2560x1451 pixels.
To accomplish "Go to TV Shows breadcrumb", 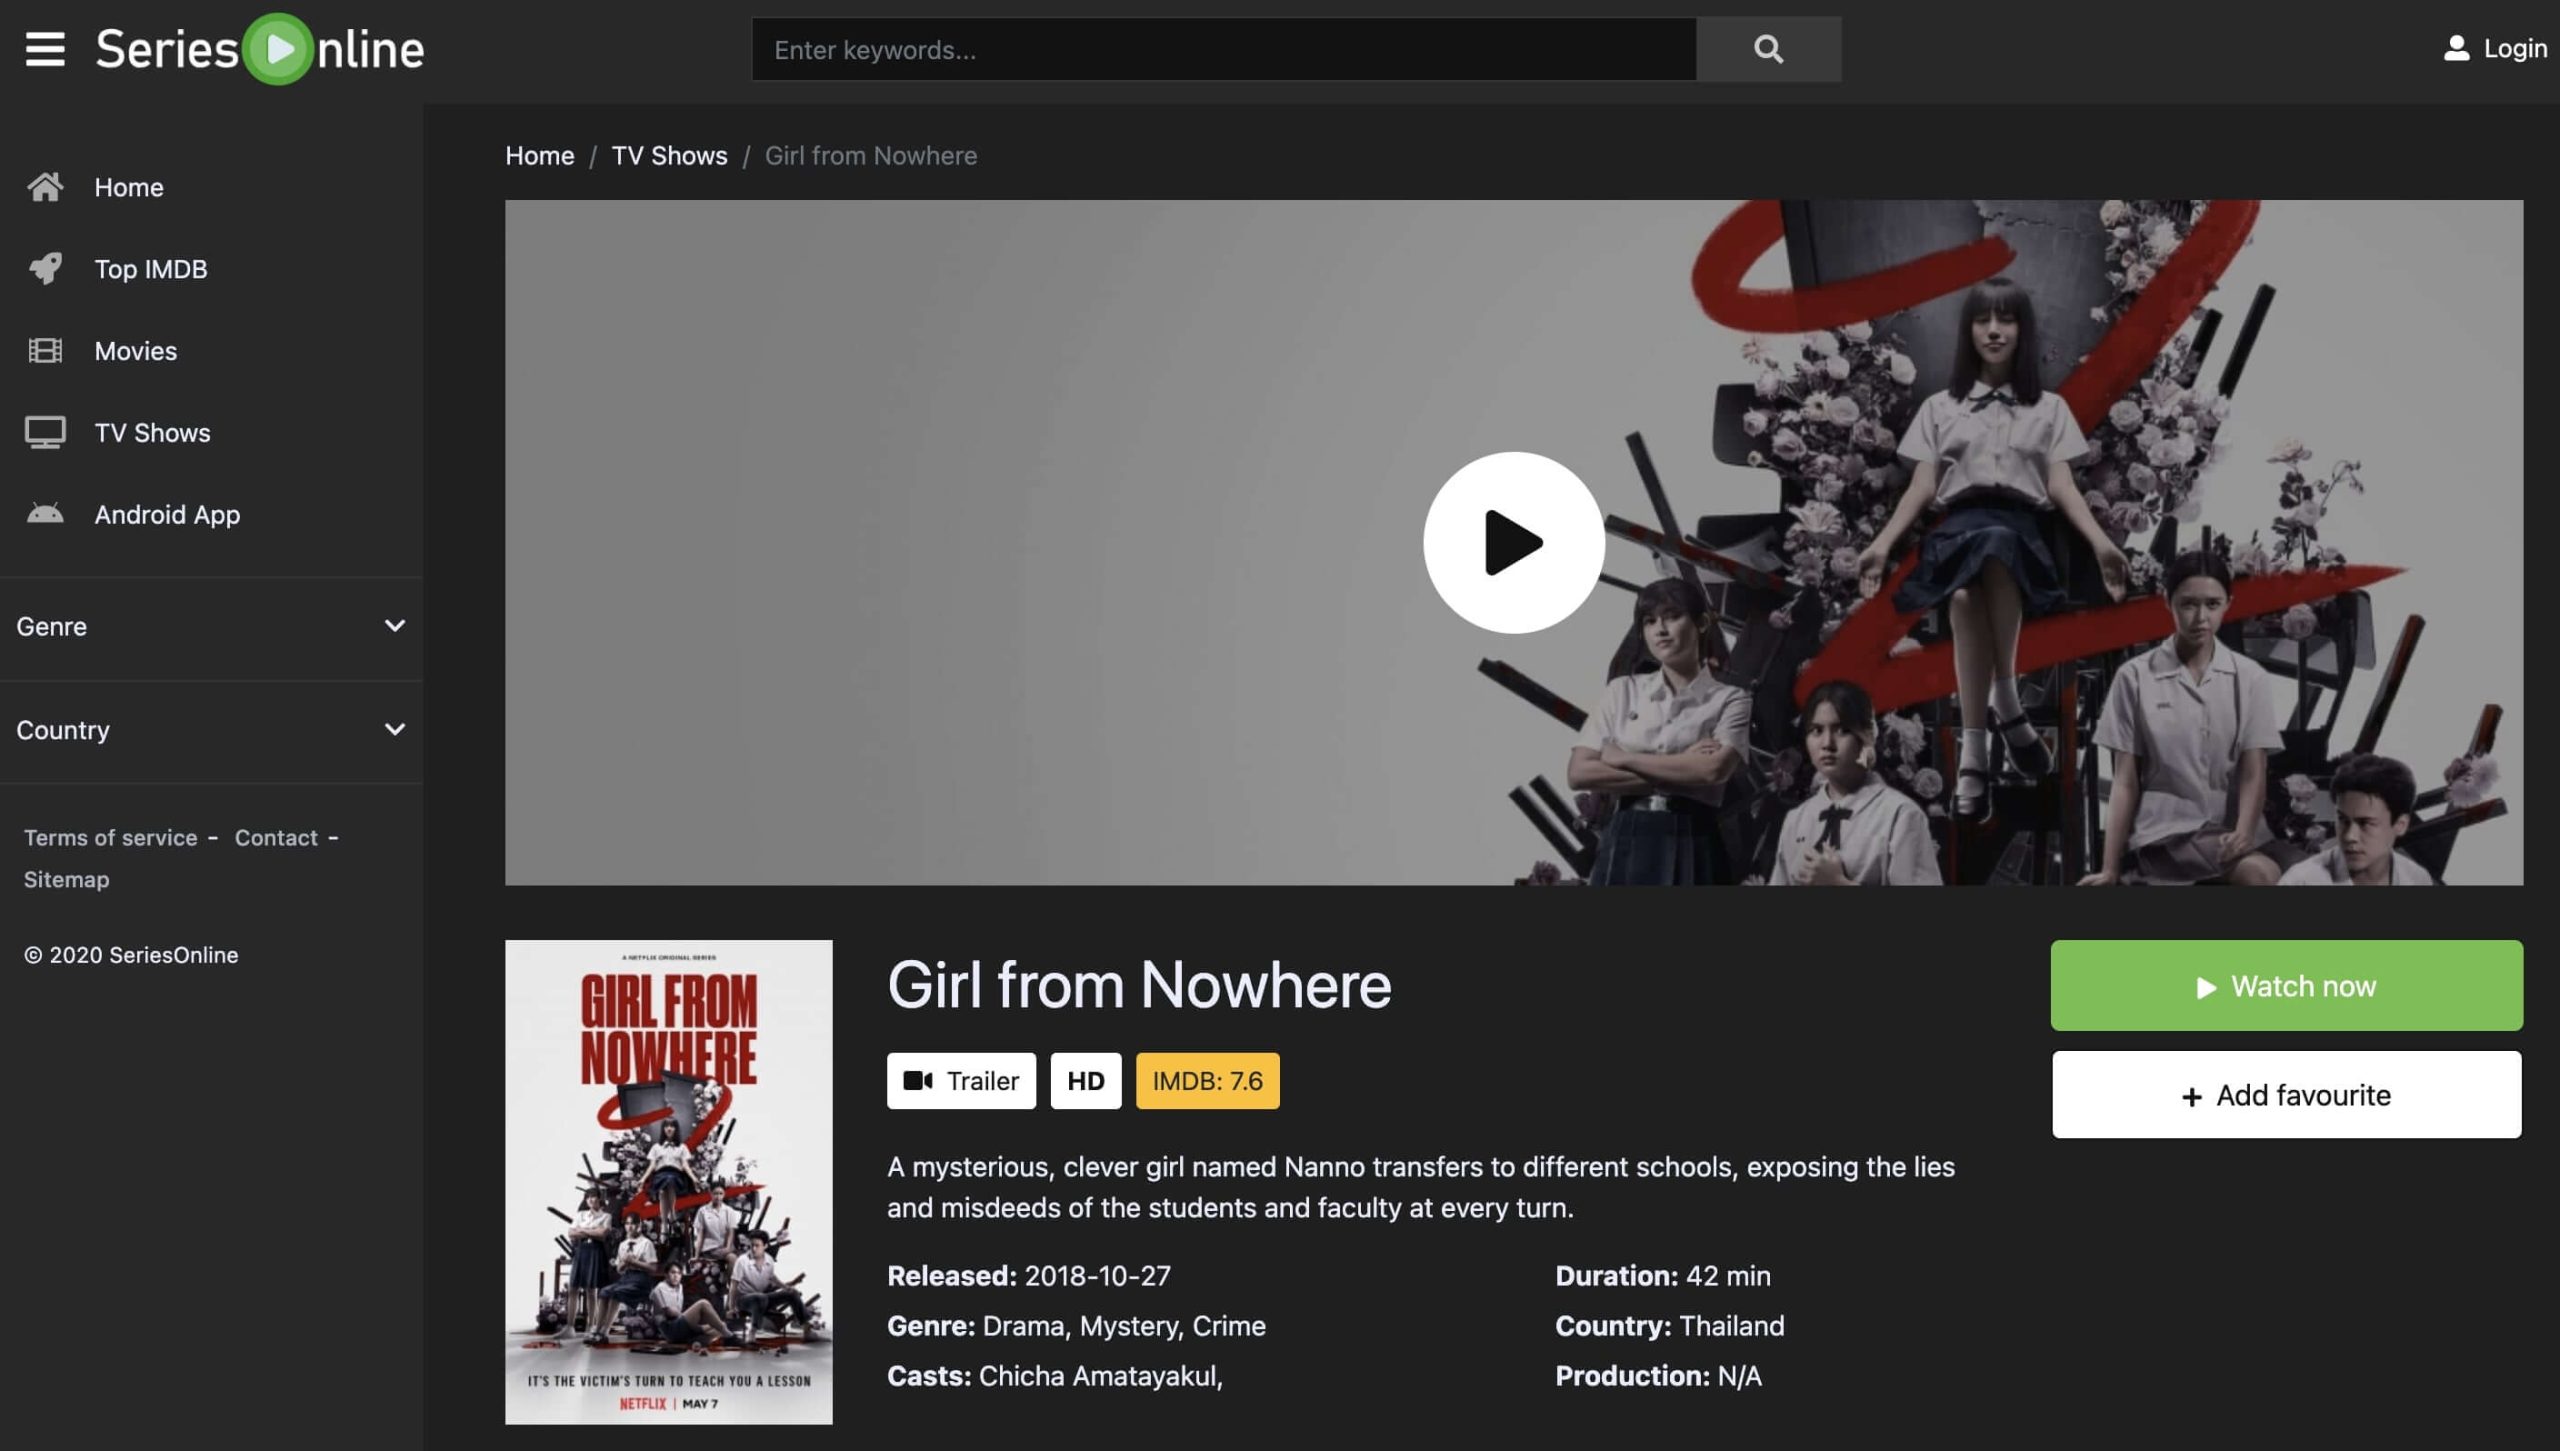I will [669, 156].
